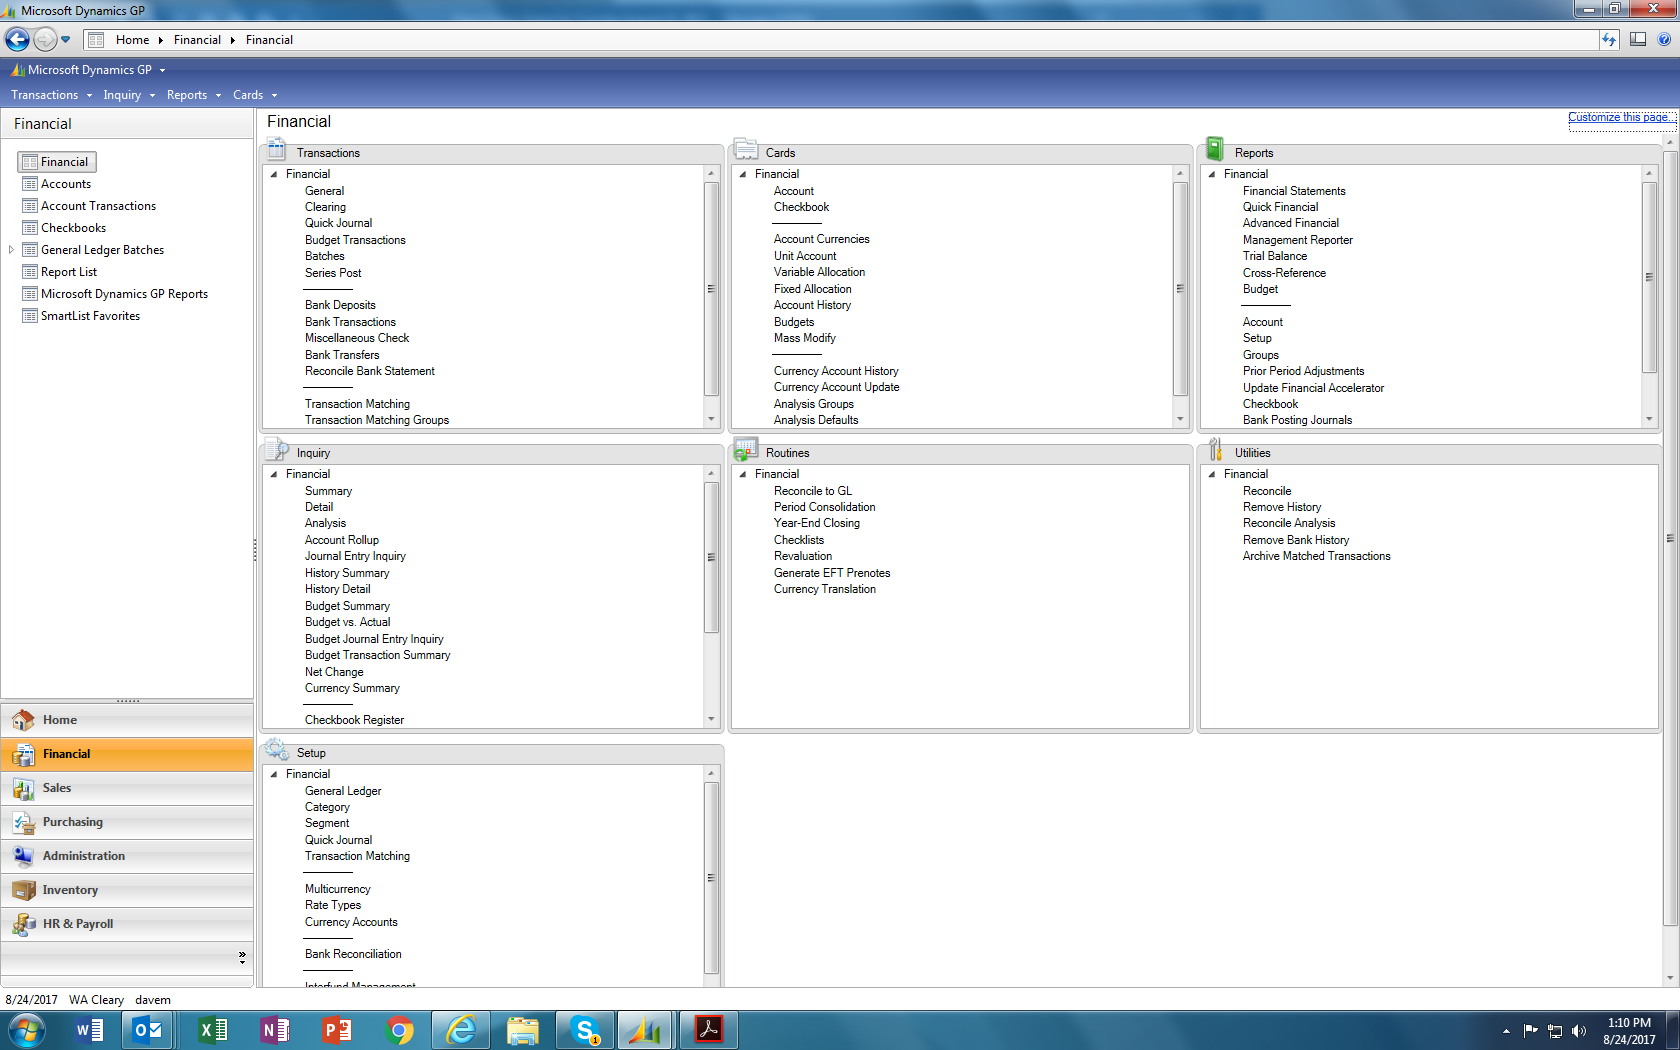Open the blue Help question mark icon
1680x1050 pixels.
(x=1664, y=40)
